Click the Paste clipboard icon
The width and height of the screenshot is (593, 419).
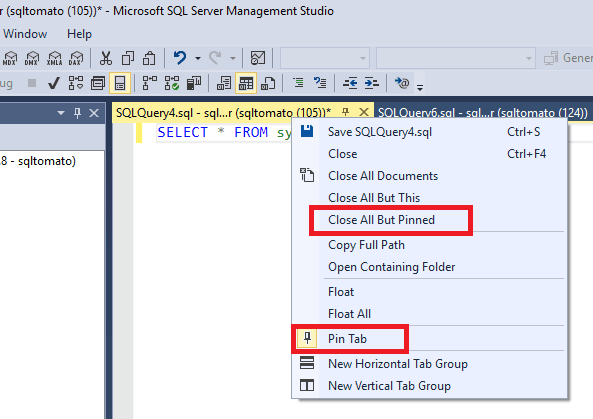(x=149, y=58)
